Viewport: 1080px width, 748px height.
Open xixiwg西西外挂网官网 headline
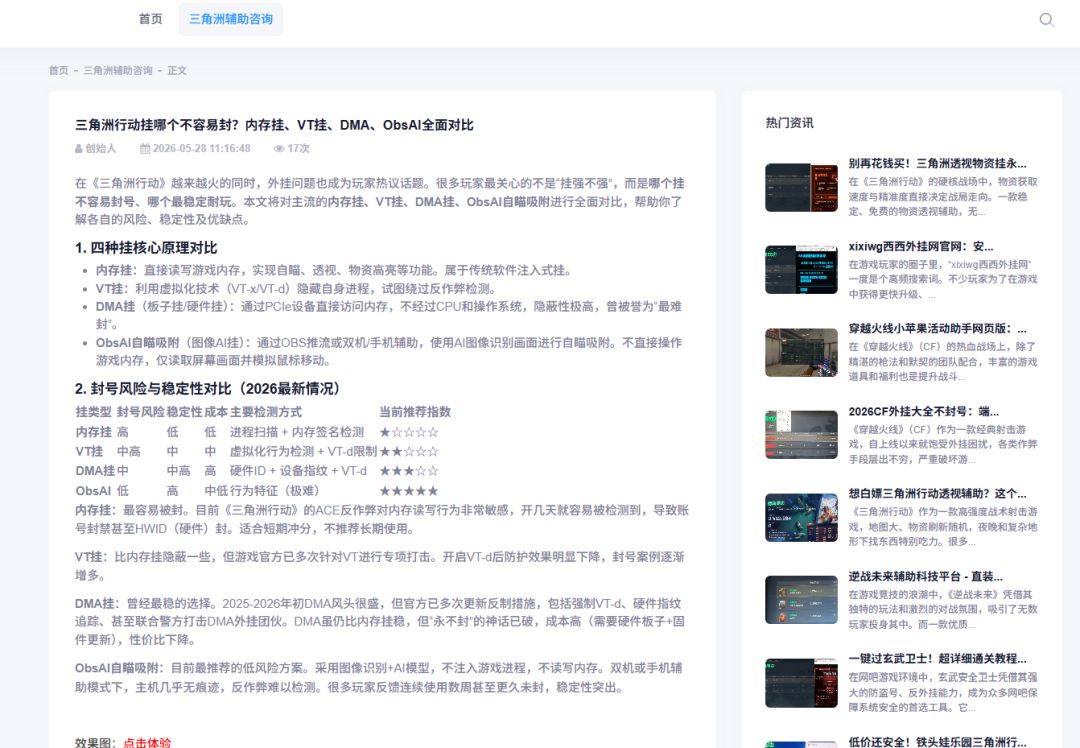[x=921, y=247]
